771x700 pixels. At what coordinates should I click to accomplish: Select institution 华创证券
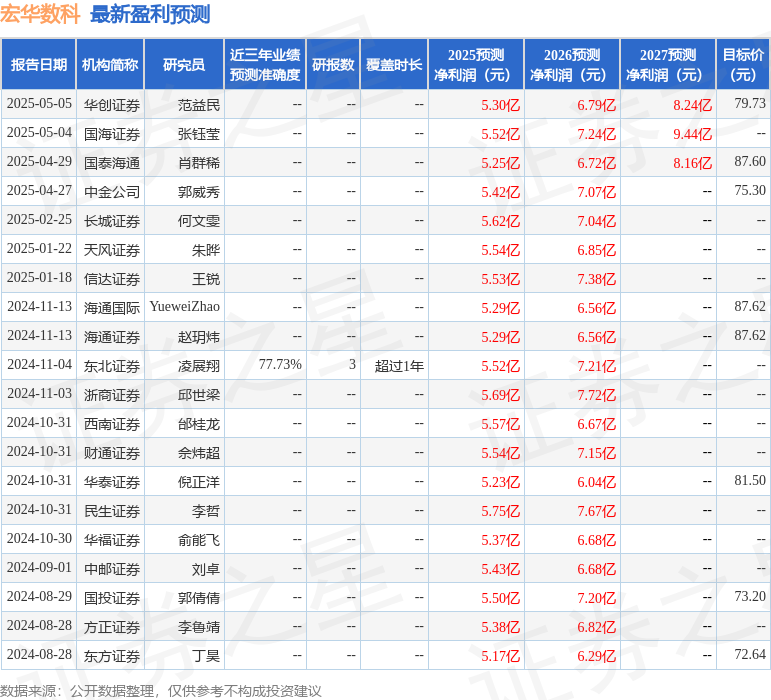point(112,105)
